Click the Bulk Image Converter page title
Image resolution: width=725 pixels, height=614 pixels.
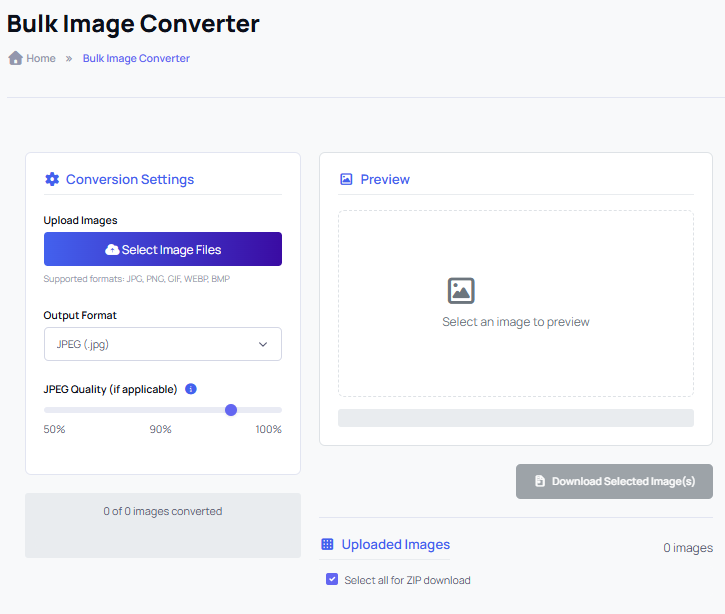[x=133, y=24]
